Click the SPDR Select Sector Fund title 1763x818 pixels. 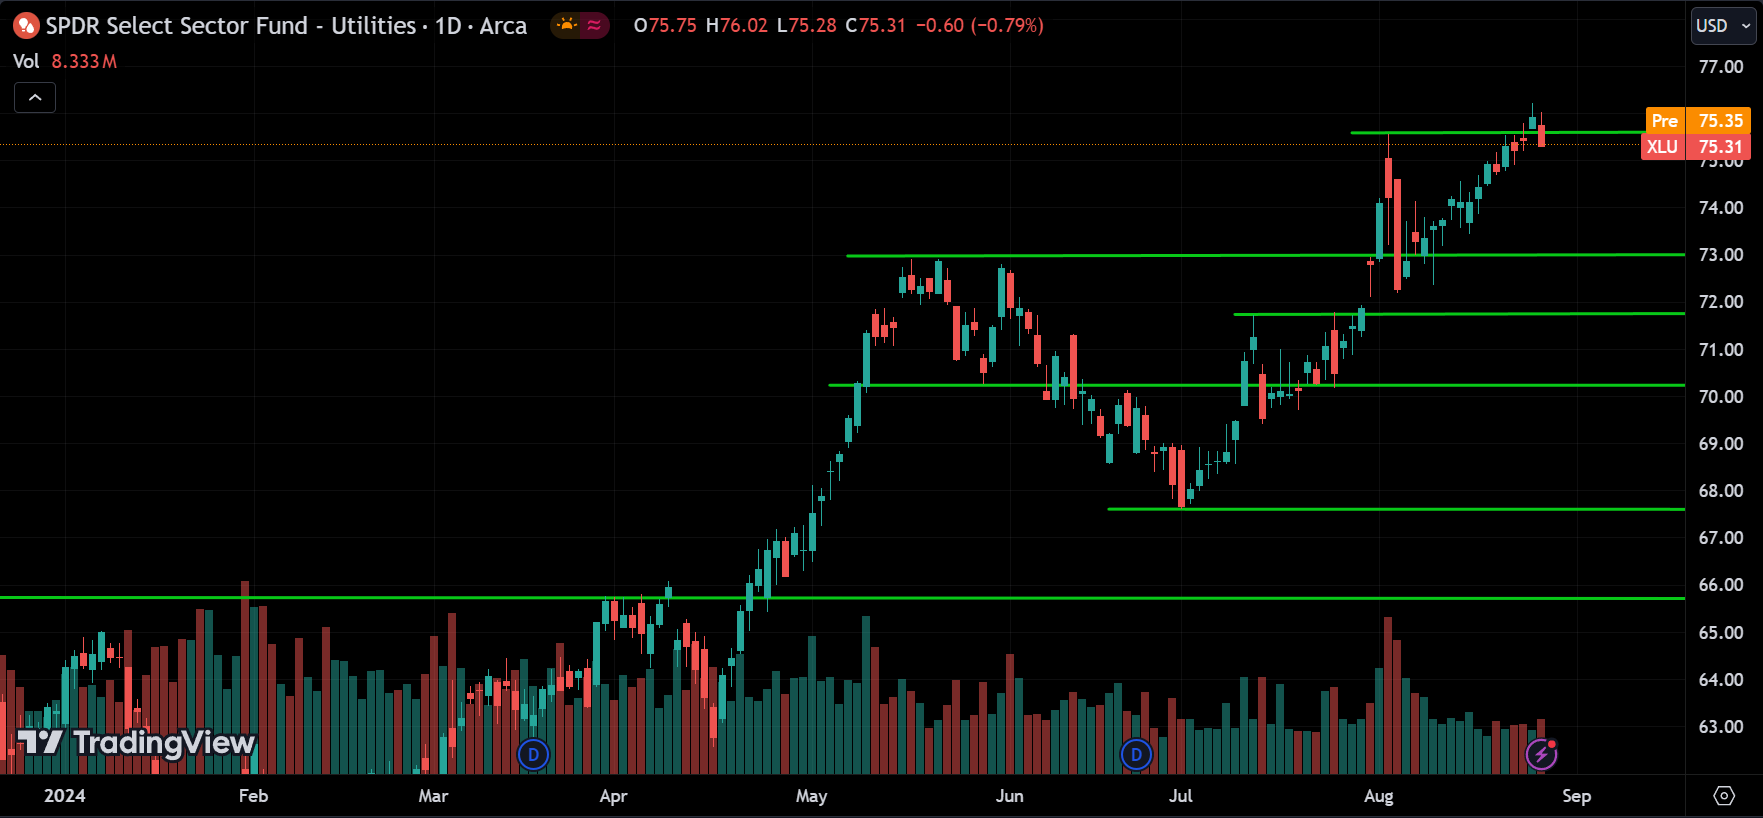click(230, 26)
